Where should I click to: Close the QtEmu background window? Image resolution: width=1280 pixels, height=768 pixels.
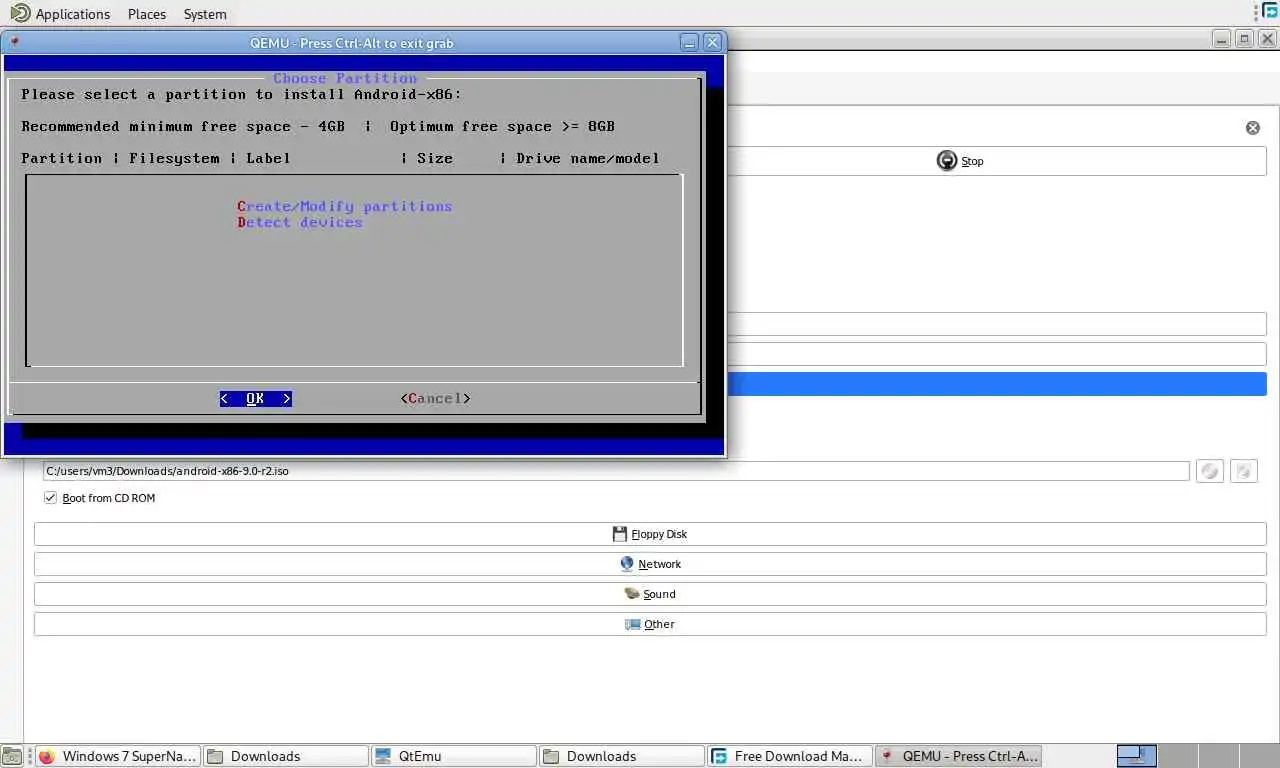tap(1266, 39)
